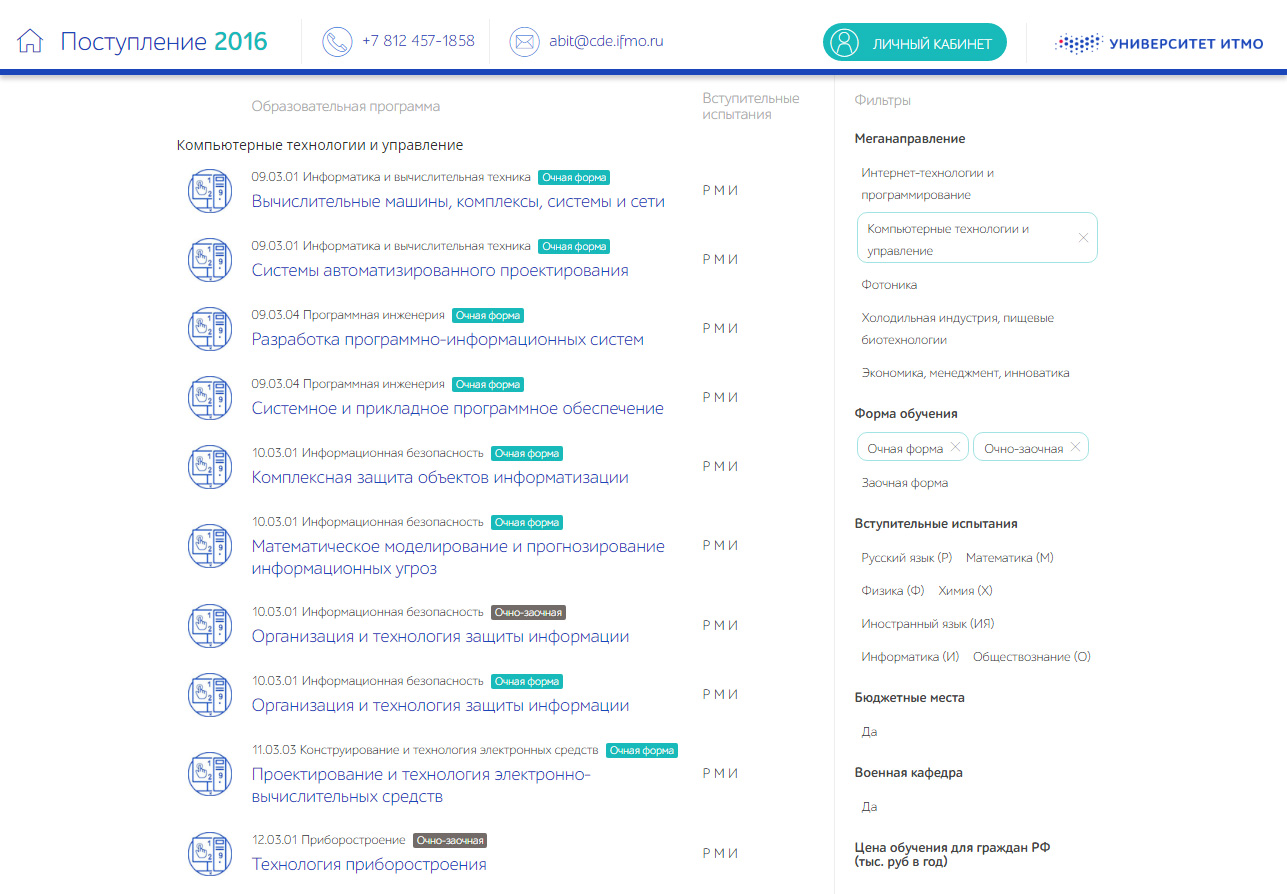
Task: Click the Фильтры panel heading
Action: 883,101
